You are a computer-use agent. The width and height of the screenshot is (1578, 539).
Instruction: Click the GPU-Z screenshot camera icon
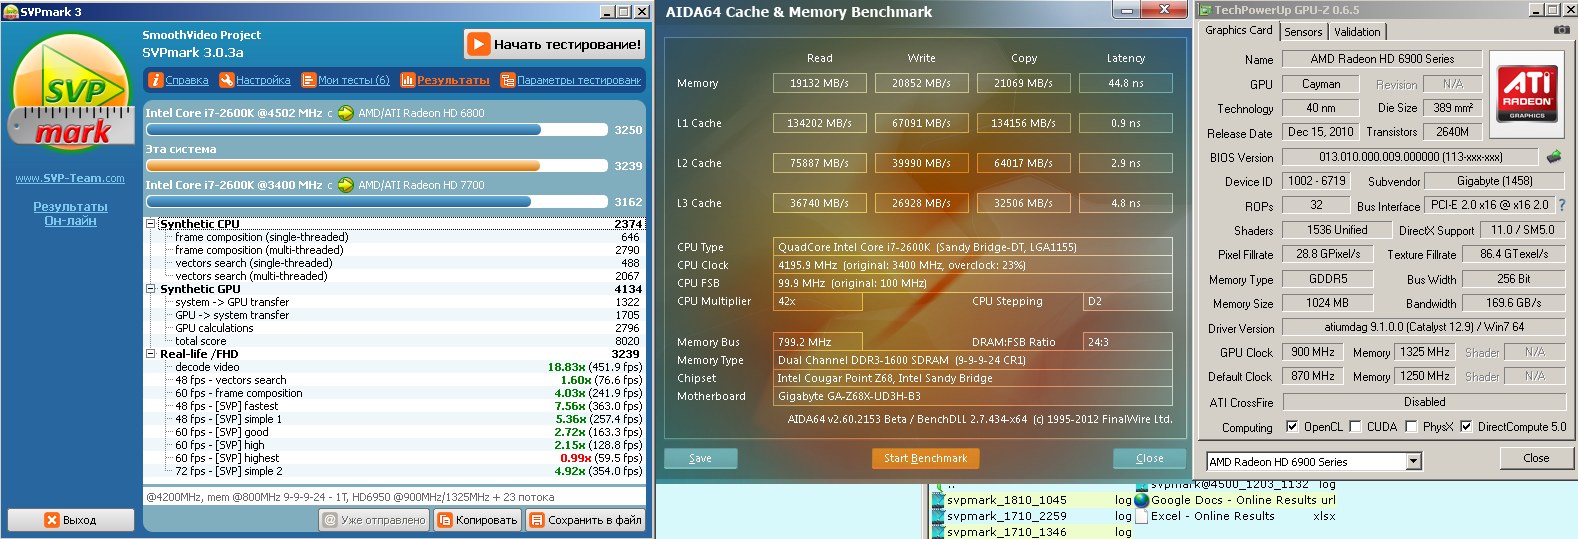pos(1561,30)
